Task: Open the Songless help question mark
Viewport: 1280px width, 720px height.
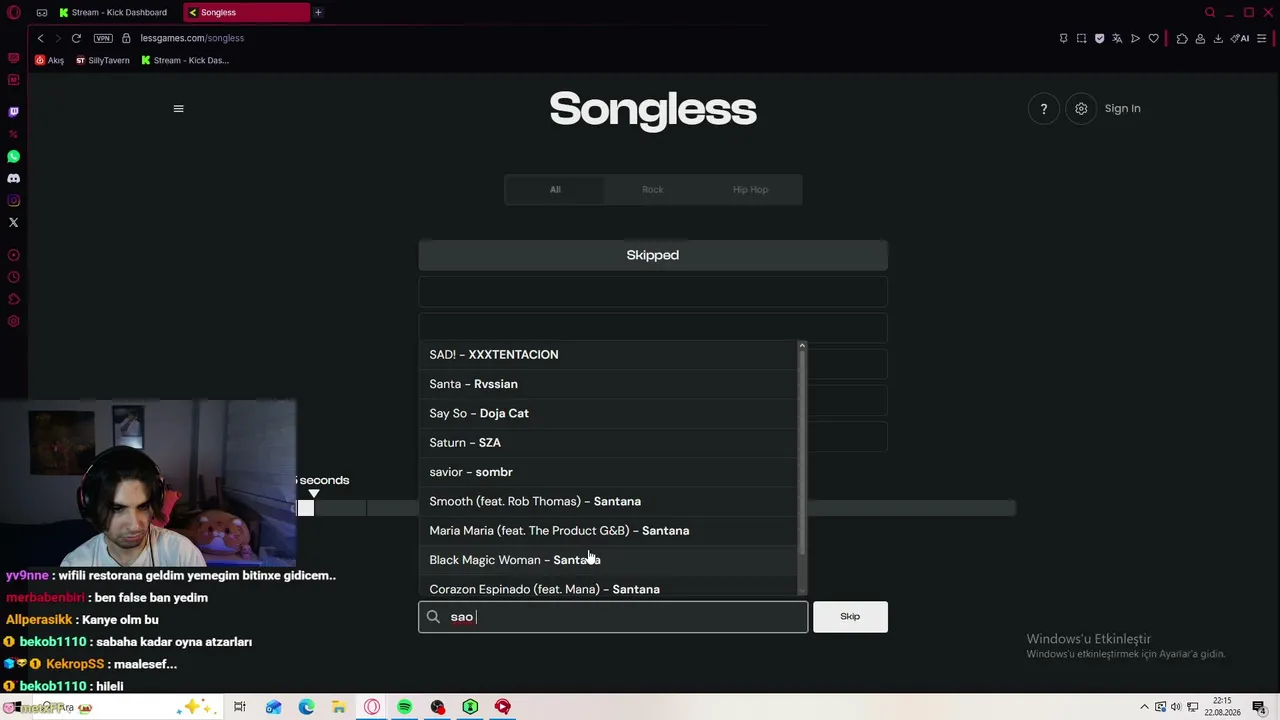Action: [x=1044, y=109]
